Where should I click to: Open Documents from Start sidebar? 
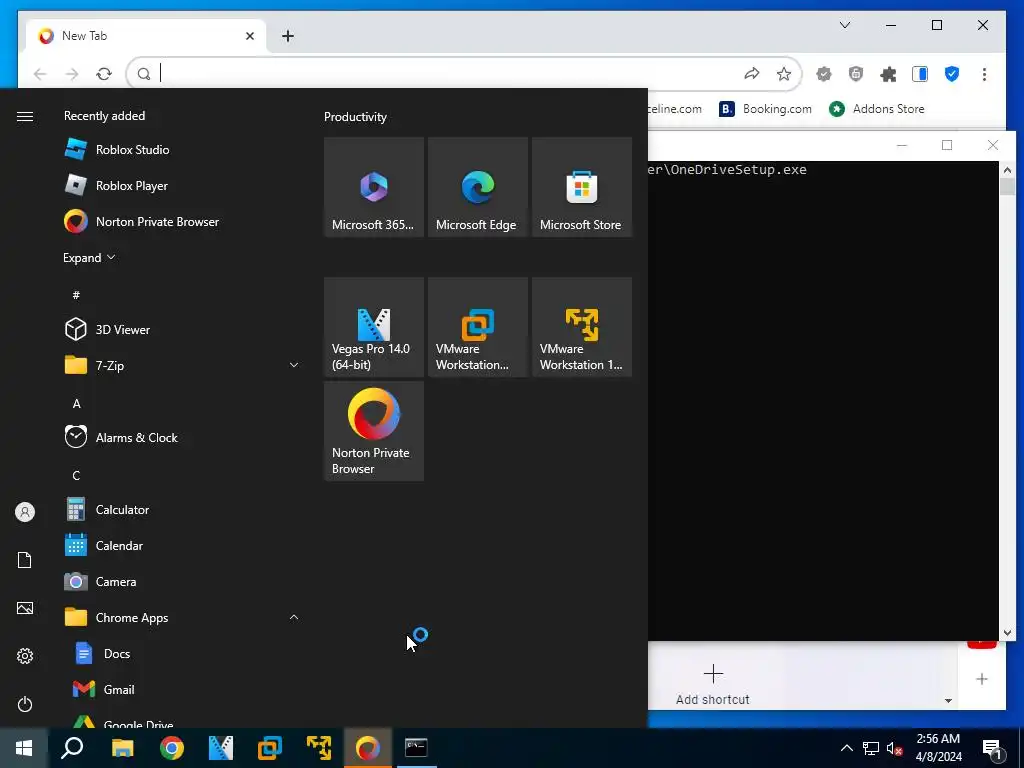(25, 560)
